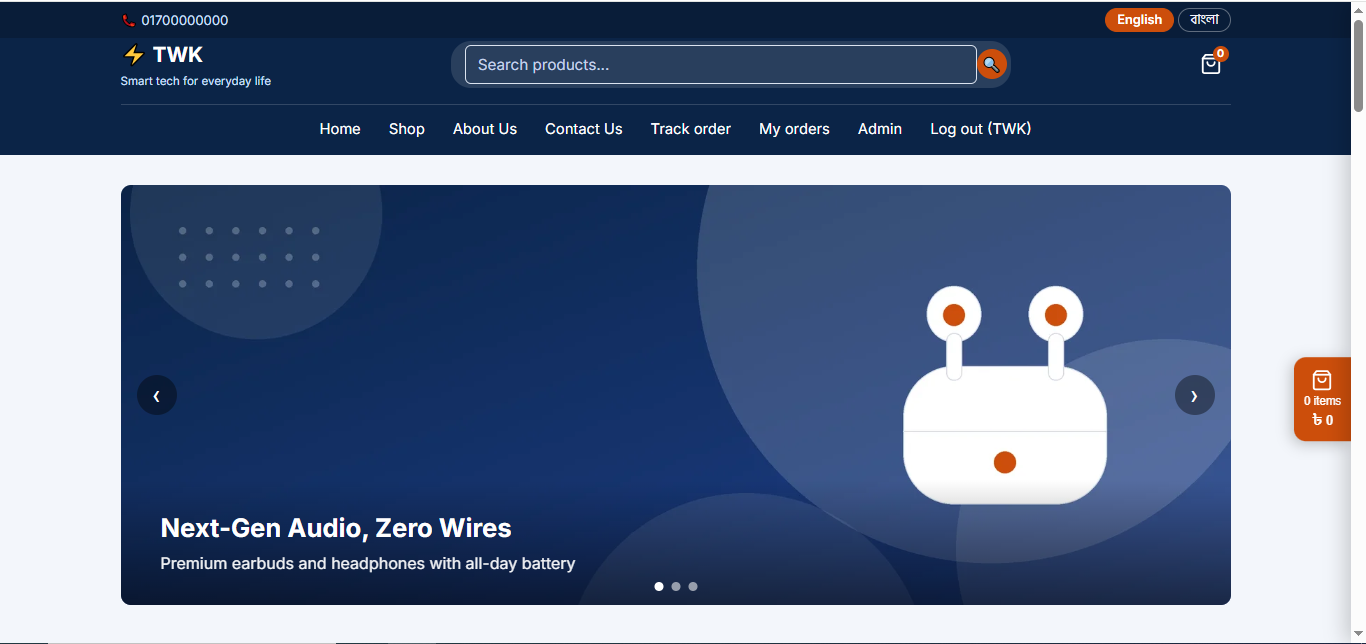Image resolution: width=1366 pixels, height=644 pixels.
Task: Click in the Search products field
Action: (721, 65)
